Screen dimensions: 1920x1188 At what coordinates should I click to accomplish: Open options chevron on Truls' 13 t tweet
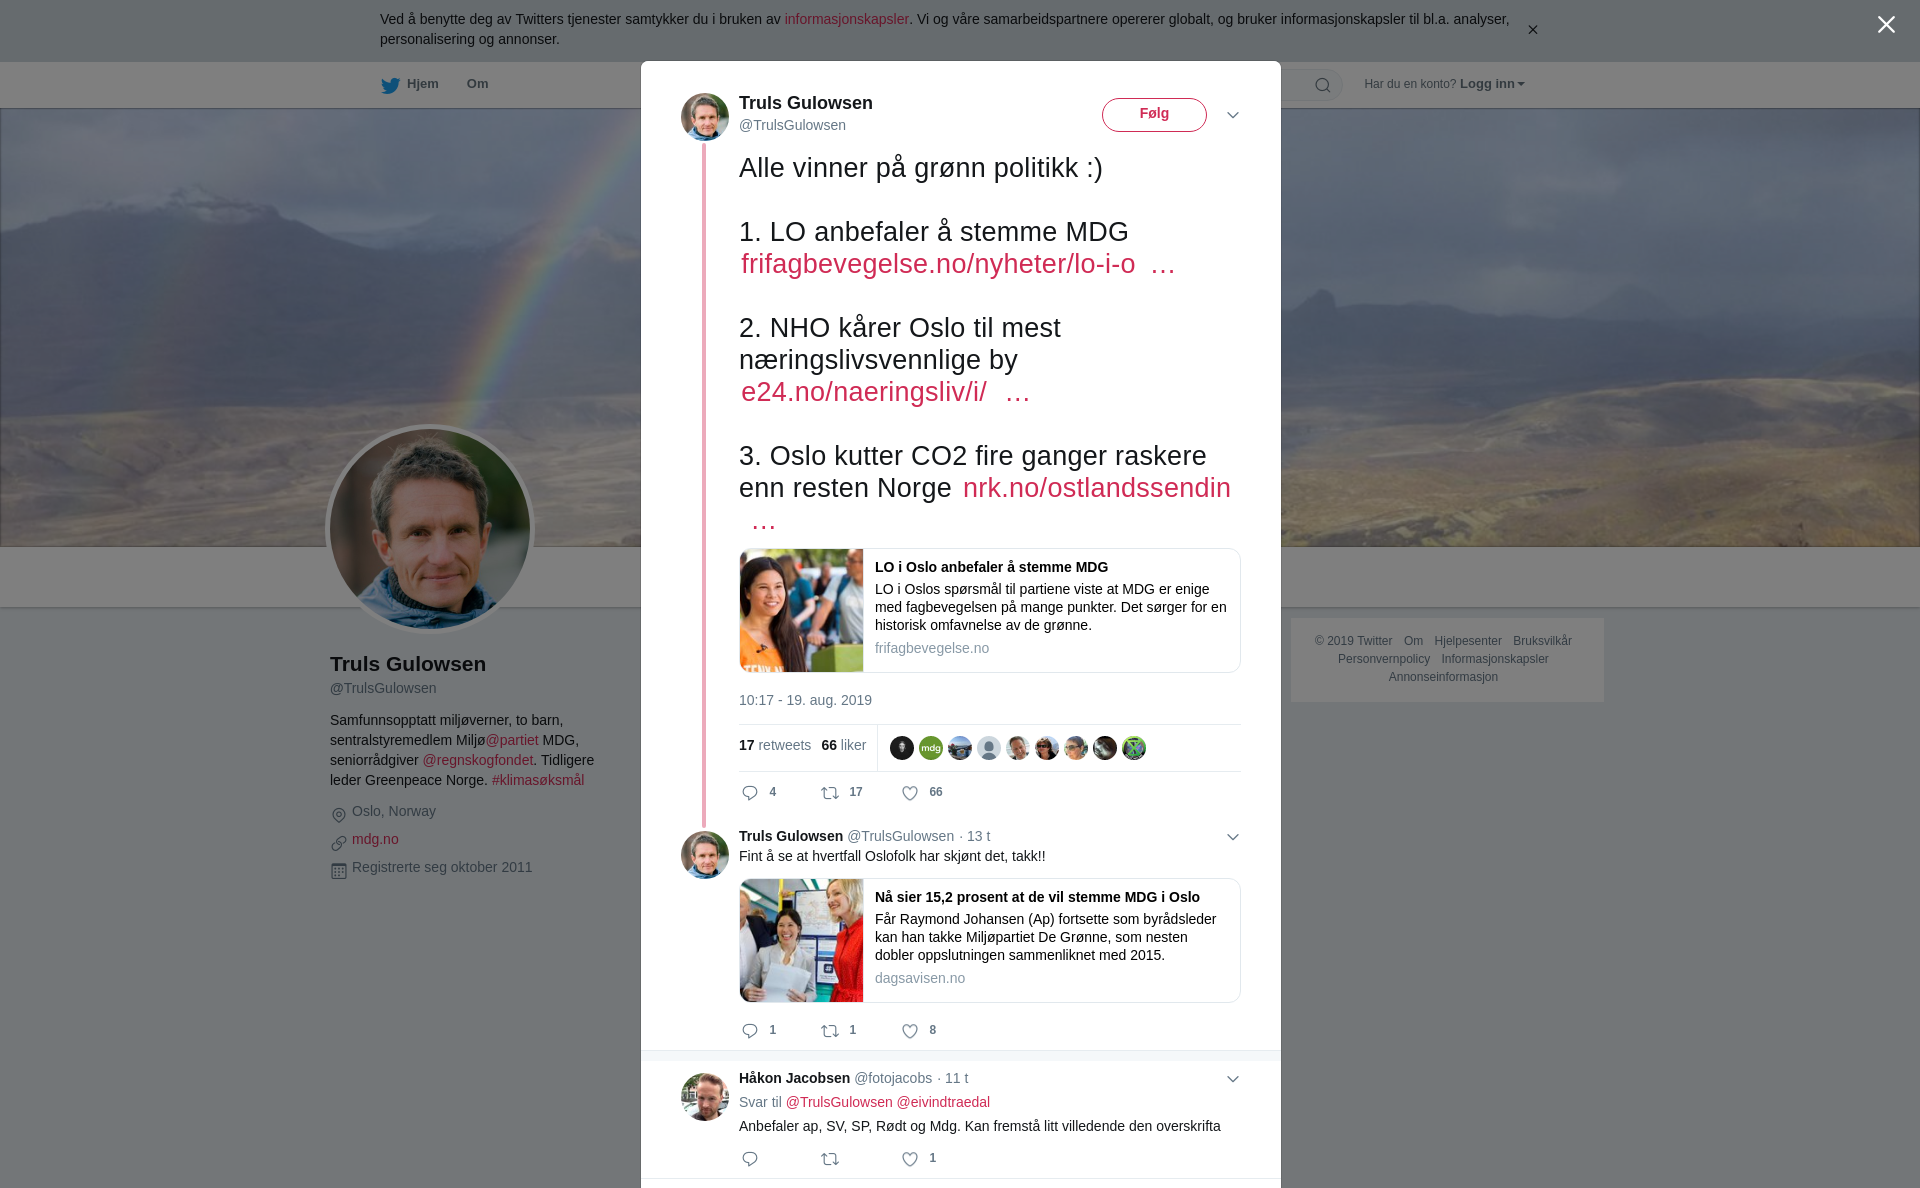pos(1233,837)
